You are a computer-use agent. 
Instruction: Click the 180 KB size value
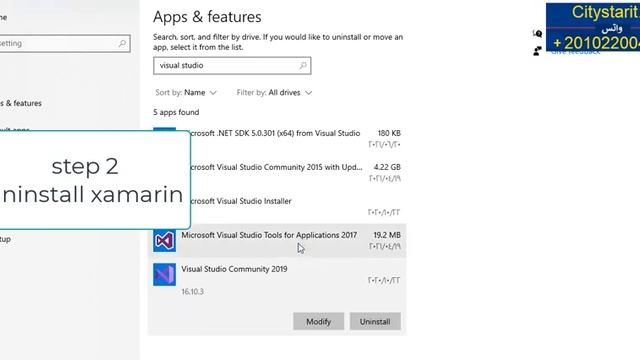point(389,133)
